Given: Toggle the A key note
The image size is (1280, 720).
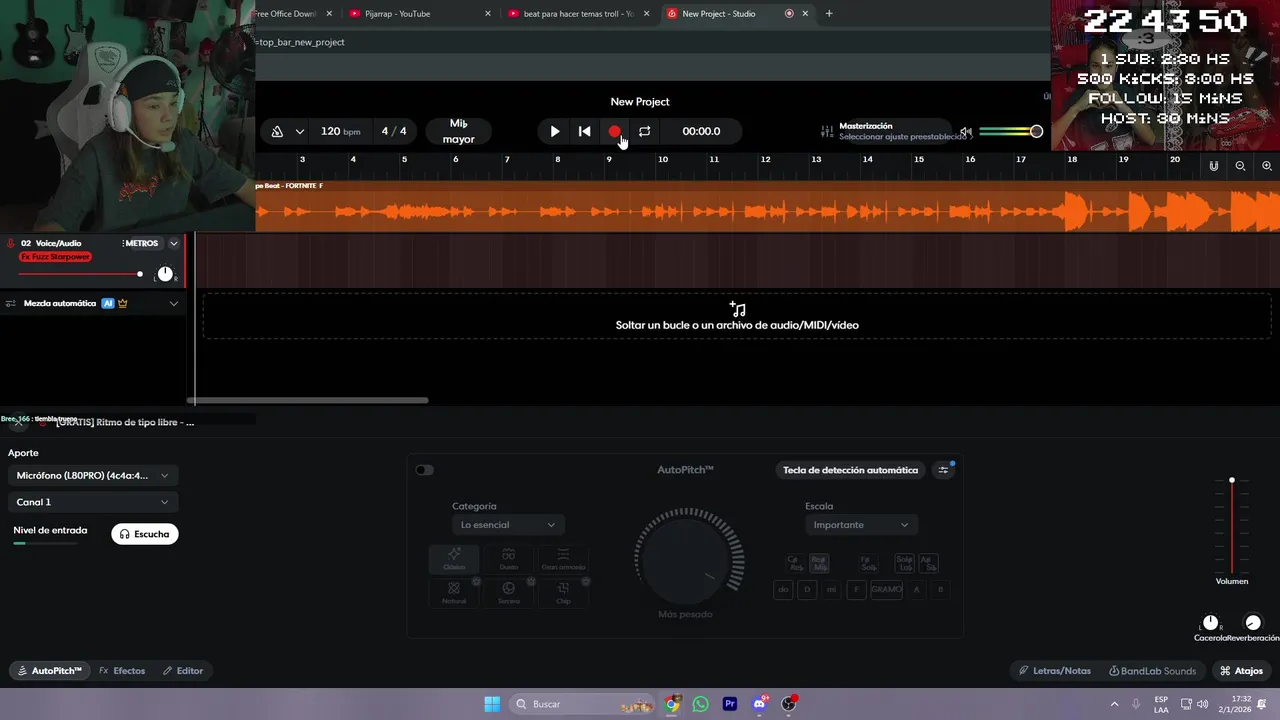Looking at the screenshot, I should [x=916, y=590].
